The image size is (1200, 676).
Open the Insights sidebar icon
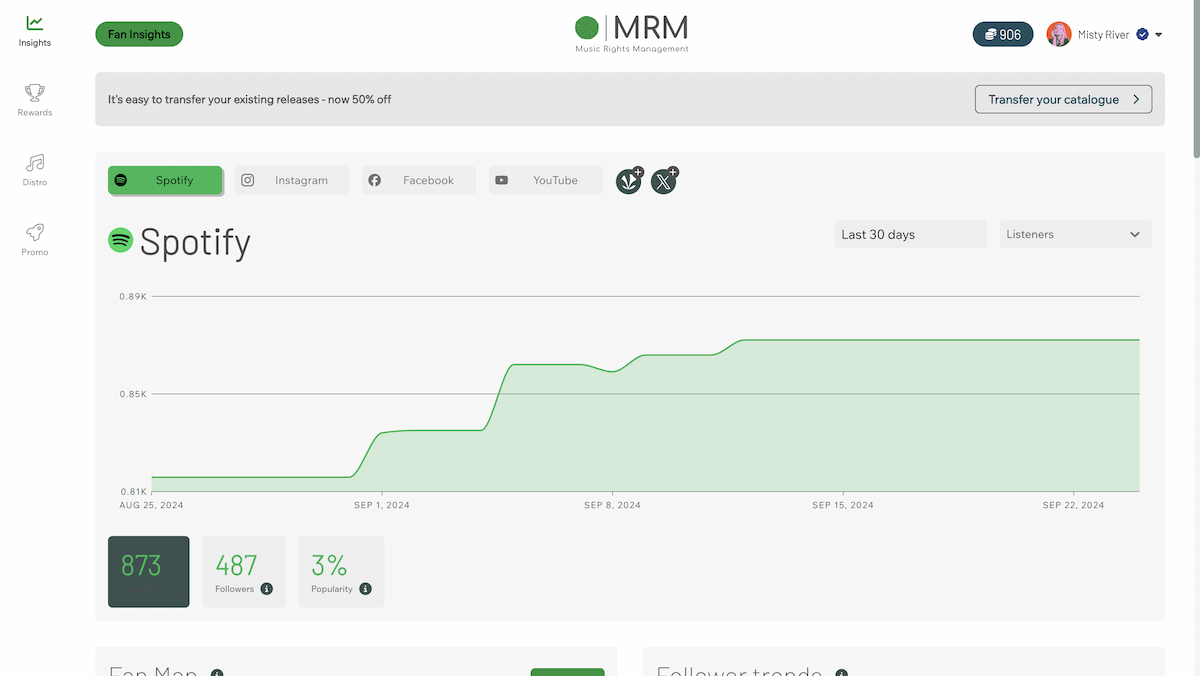click(34, 29)
